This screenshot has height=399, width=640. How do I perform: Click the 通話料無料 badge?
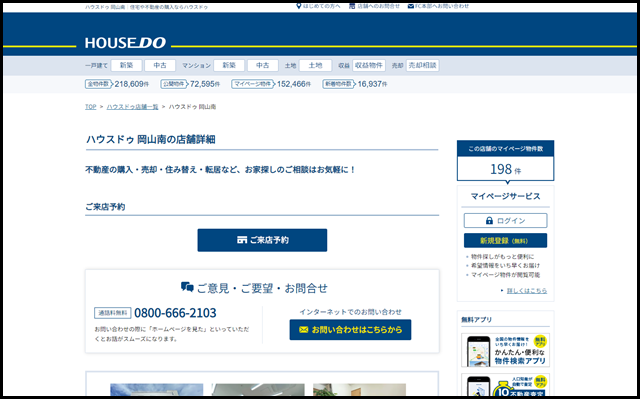pos(113,313)
